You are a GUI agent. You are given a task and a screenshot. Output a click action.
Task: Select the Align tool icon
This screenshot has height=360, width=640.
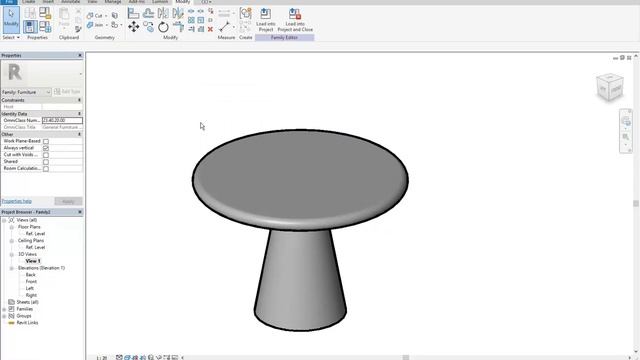coord(133,13)
